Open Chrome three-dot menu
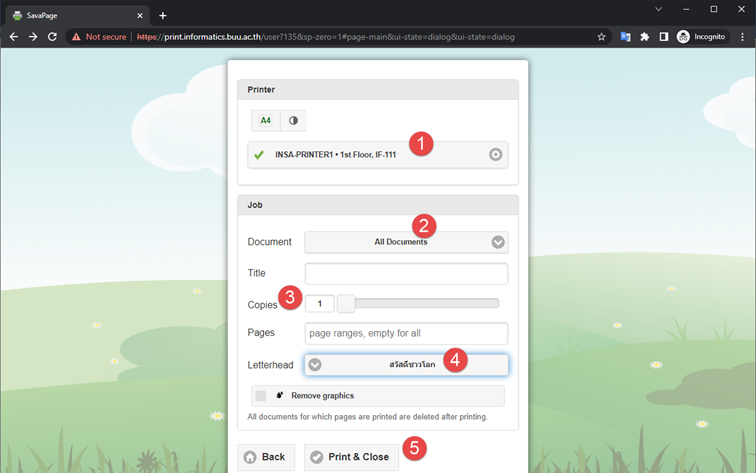Image resolution: width=756 pixels, height=473 pixels. coord(742,37)
